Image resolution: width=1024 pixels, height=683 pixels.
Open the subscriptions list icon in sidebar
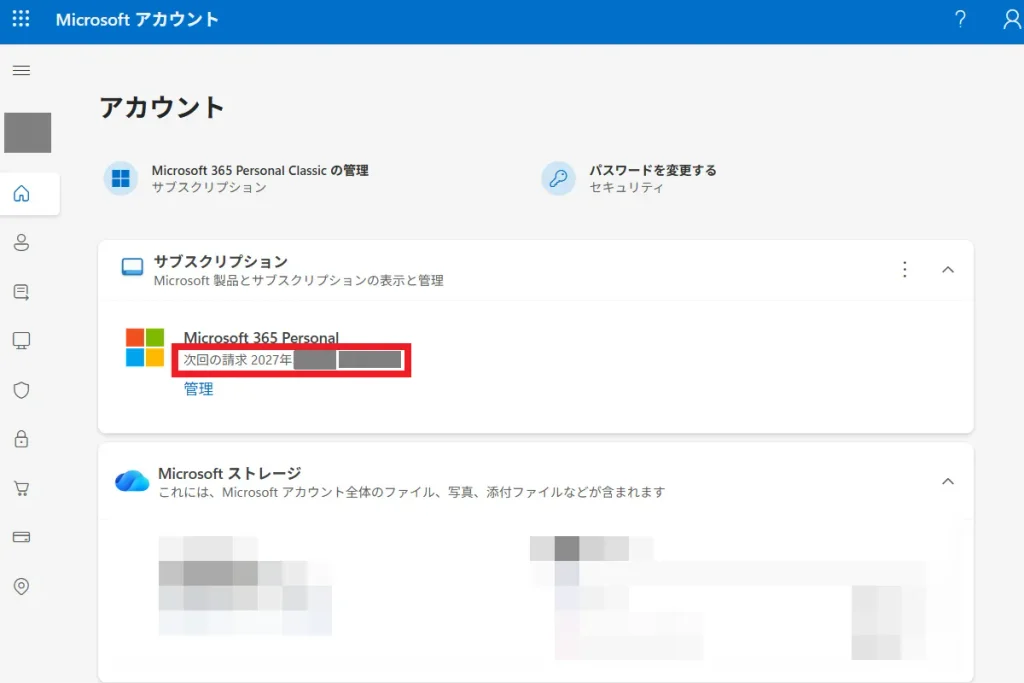pos(22,292)
